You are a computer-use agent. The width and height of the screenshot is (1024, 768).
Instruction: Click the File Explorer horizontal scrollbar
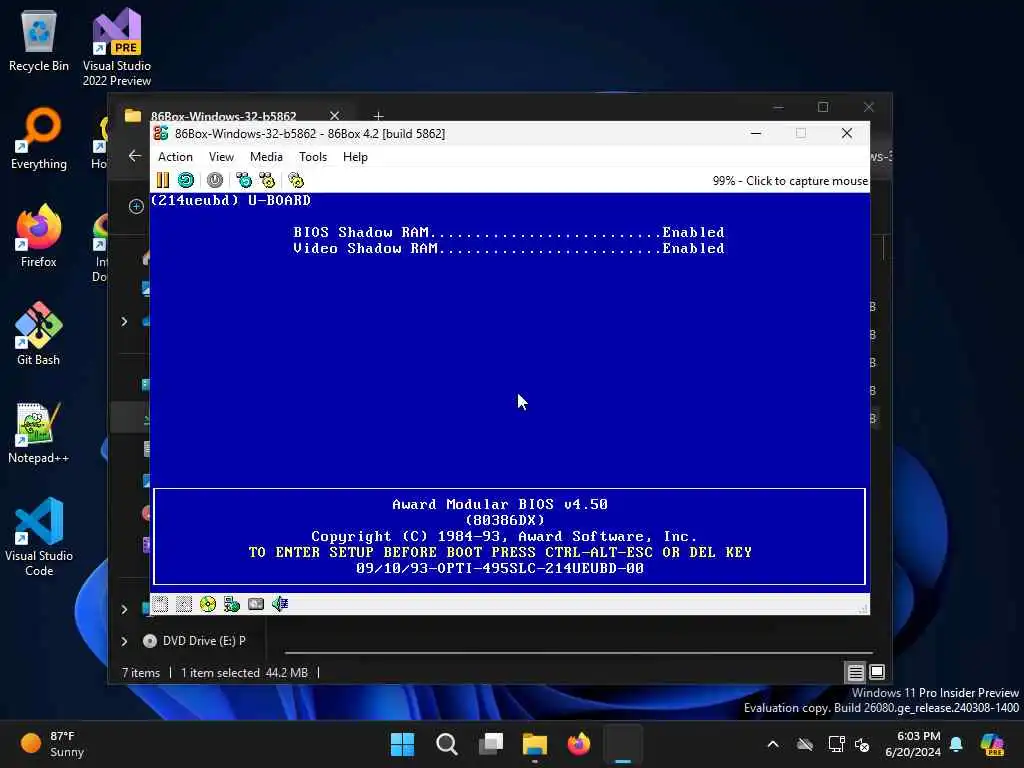(x=579, y=652)
